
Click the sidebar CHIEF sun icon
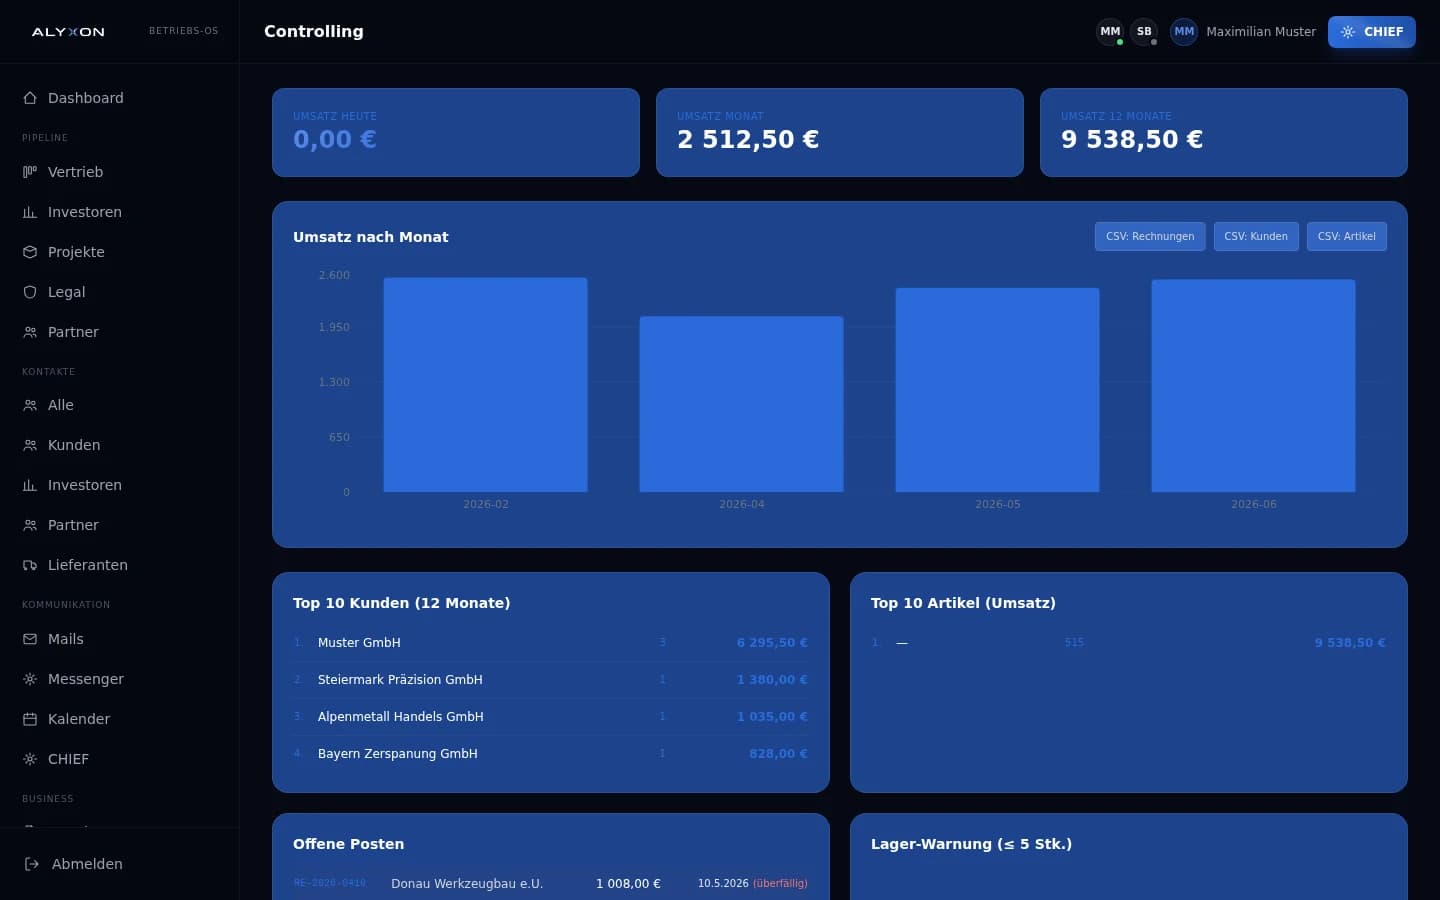pos(30,759)
